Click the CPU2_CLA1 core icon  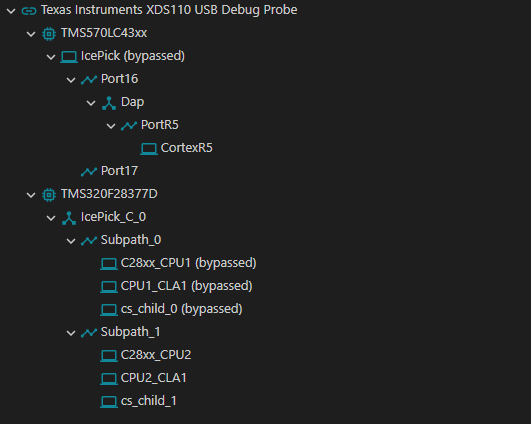click(109, 379)
